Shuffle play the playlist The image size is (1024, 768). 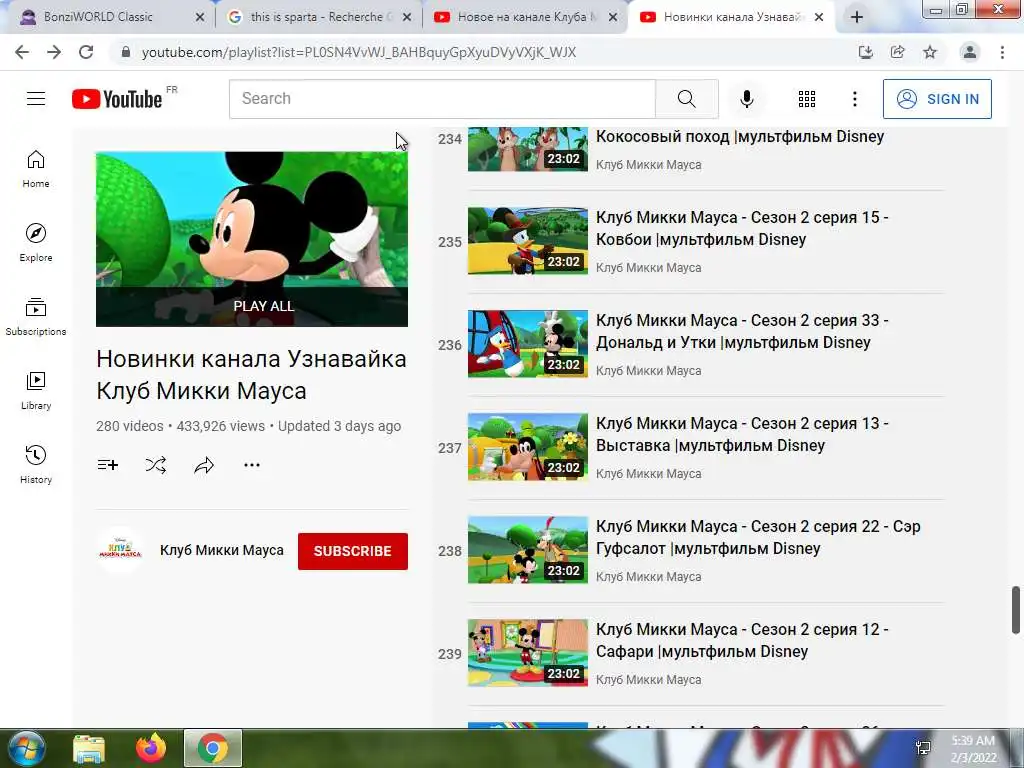pos(155,465)
